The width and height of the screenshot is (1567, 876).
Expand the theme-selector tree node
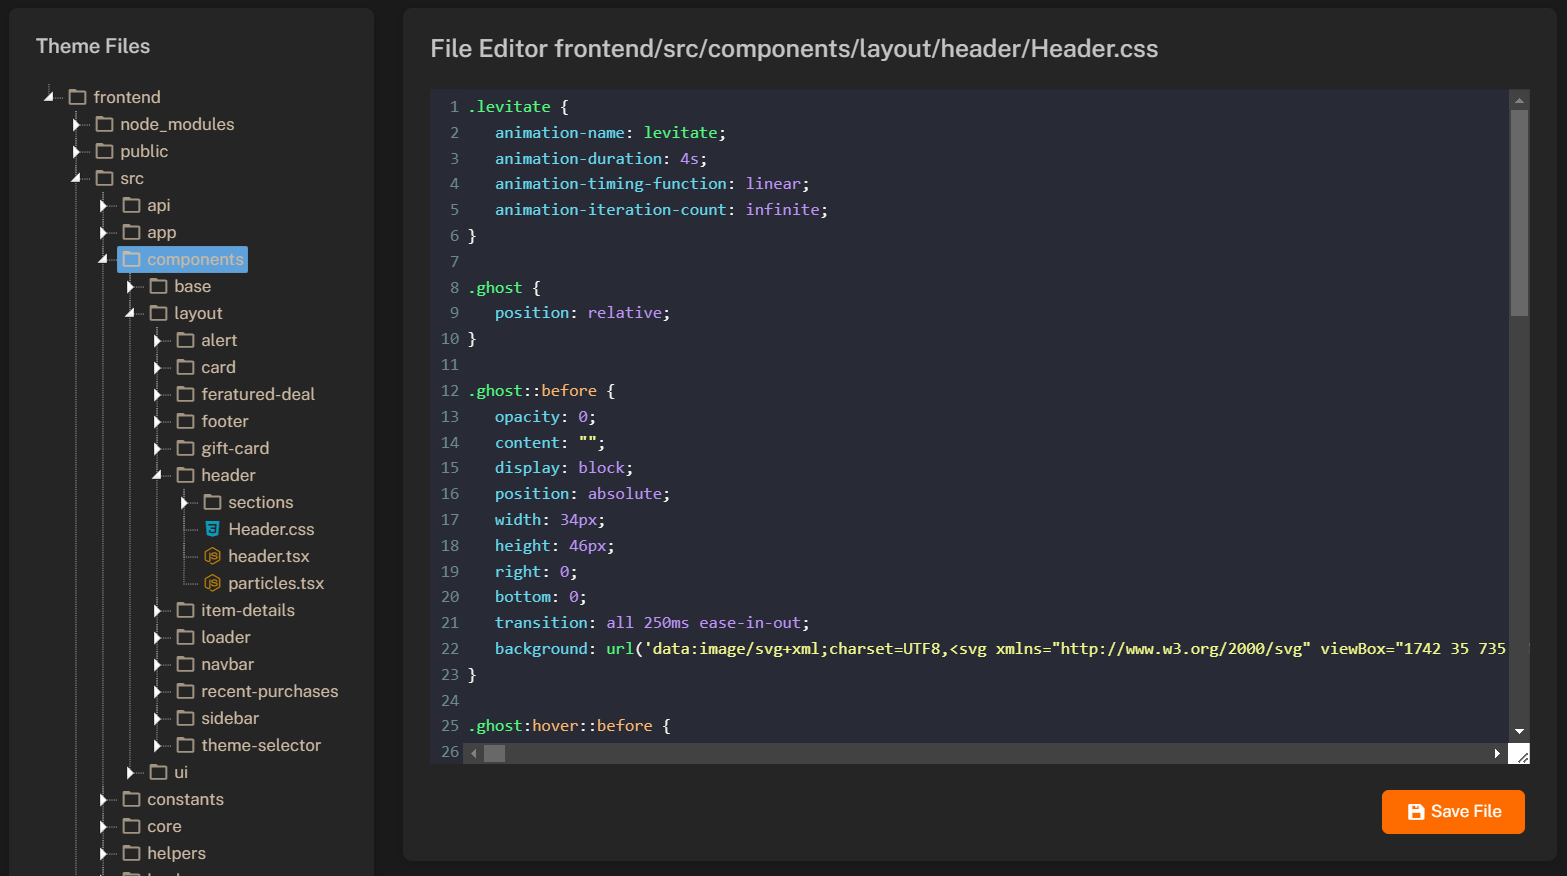click(156, 745)
